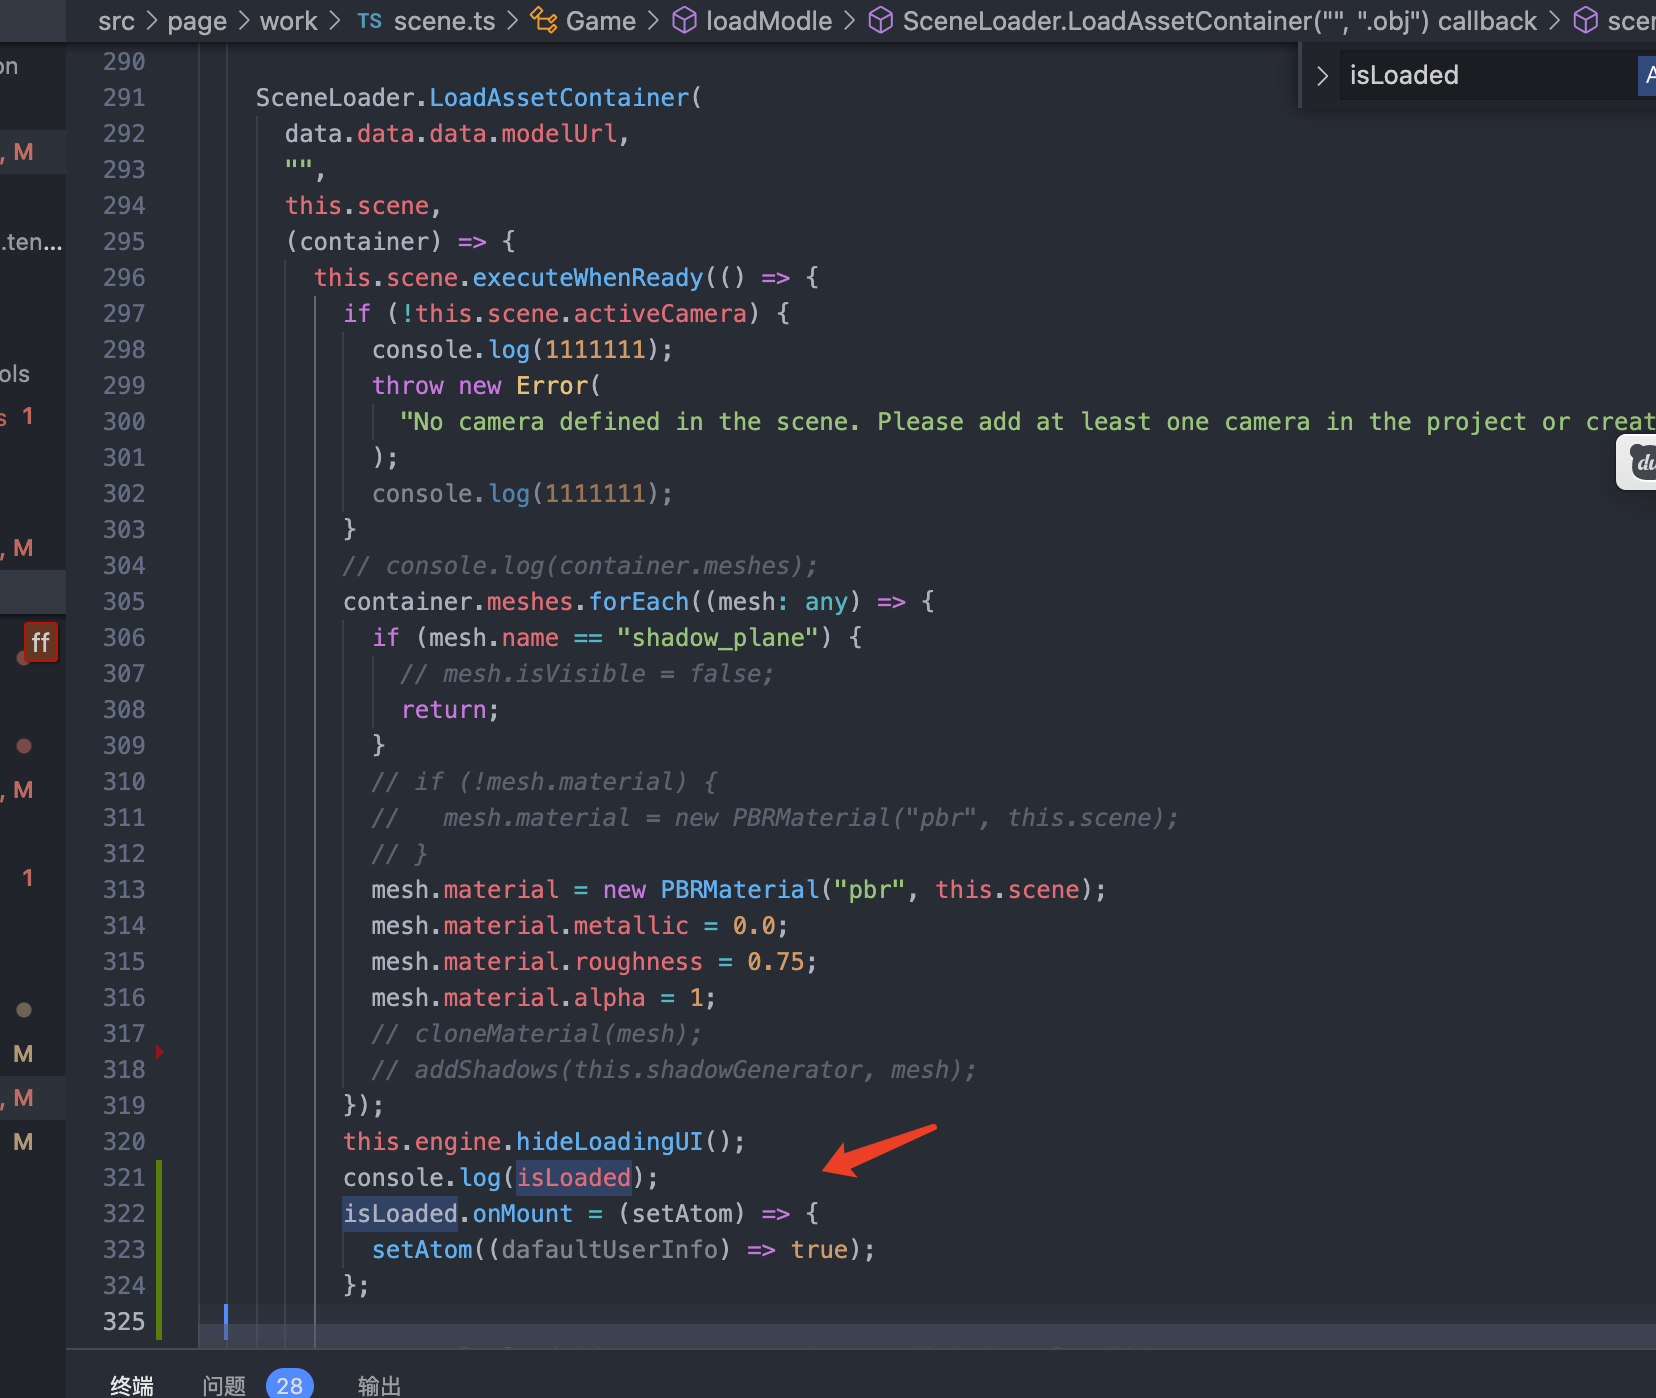The width and height of the screenshot is (1656, 1398).
Task: Click the 'page' breadcrumb item
Action: pos(197,20)
